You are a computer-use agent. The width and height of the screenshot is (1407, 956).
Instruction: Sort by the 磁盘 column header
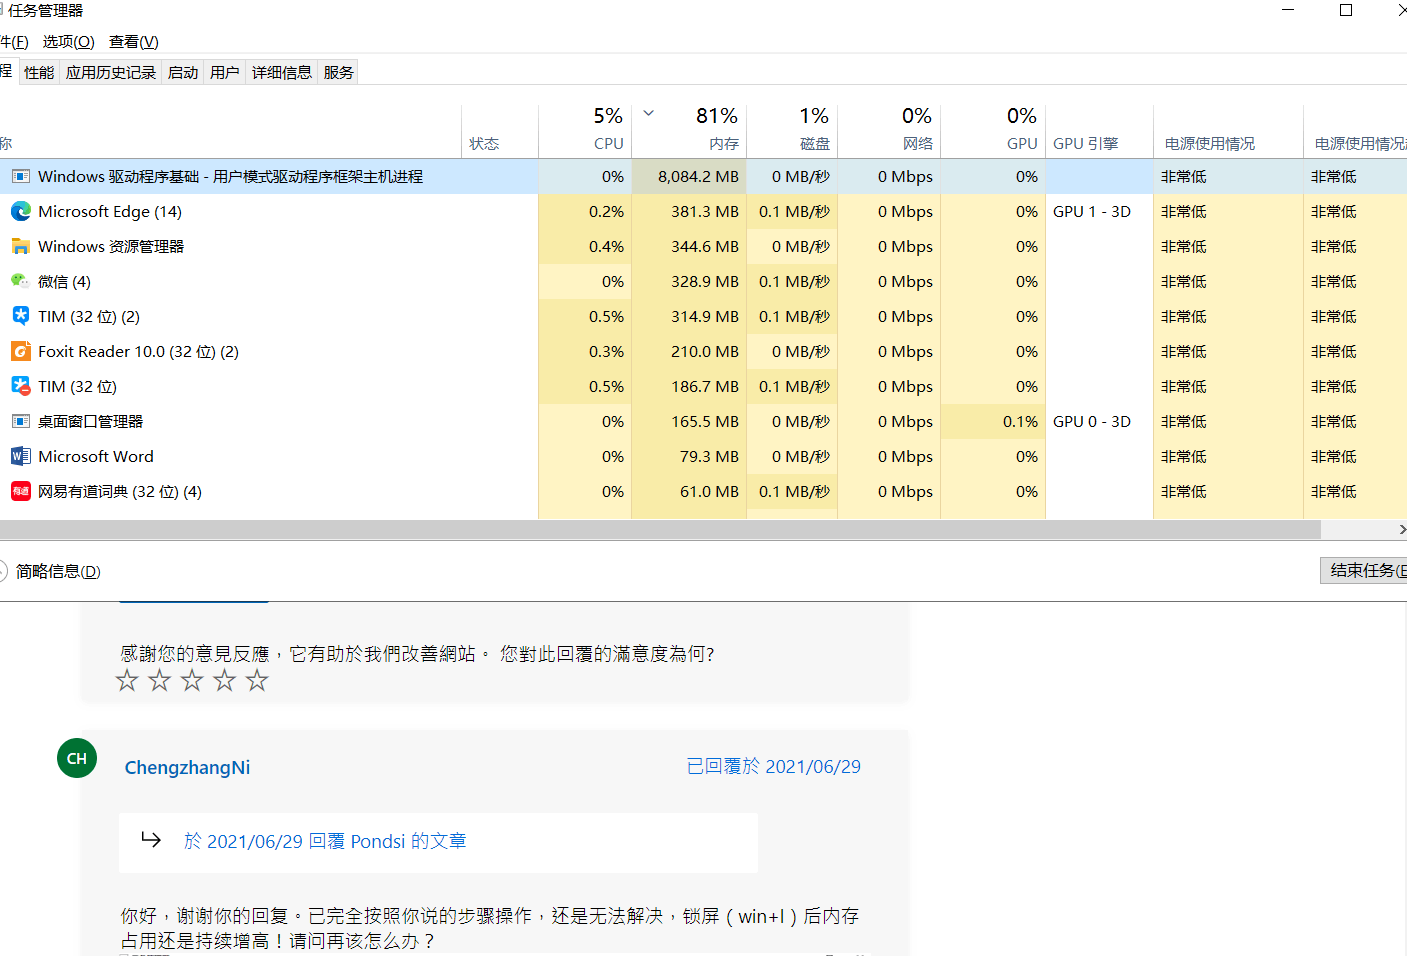[x=792, y=131]
